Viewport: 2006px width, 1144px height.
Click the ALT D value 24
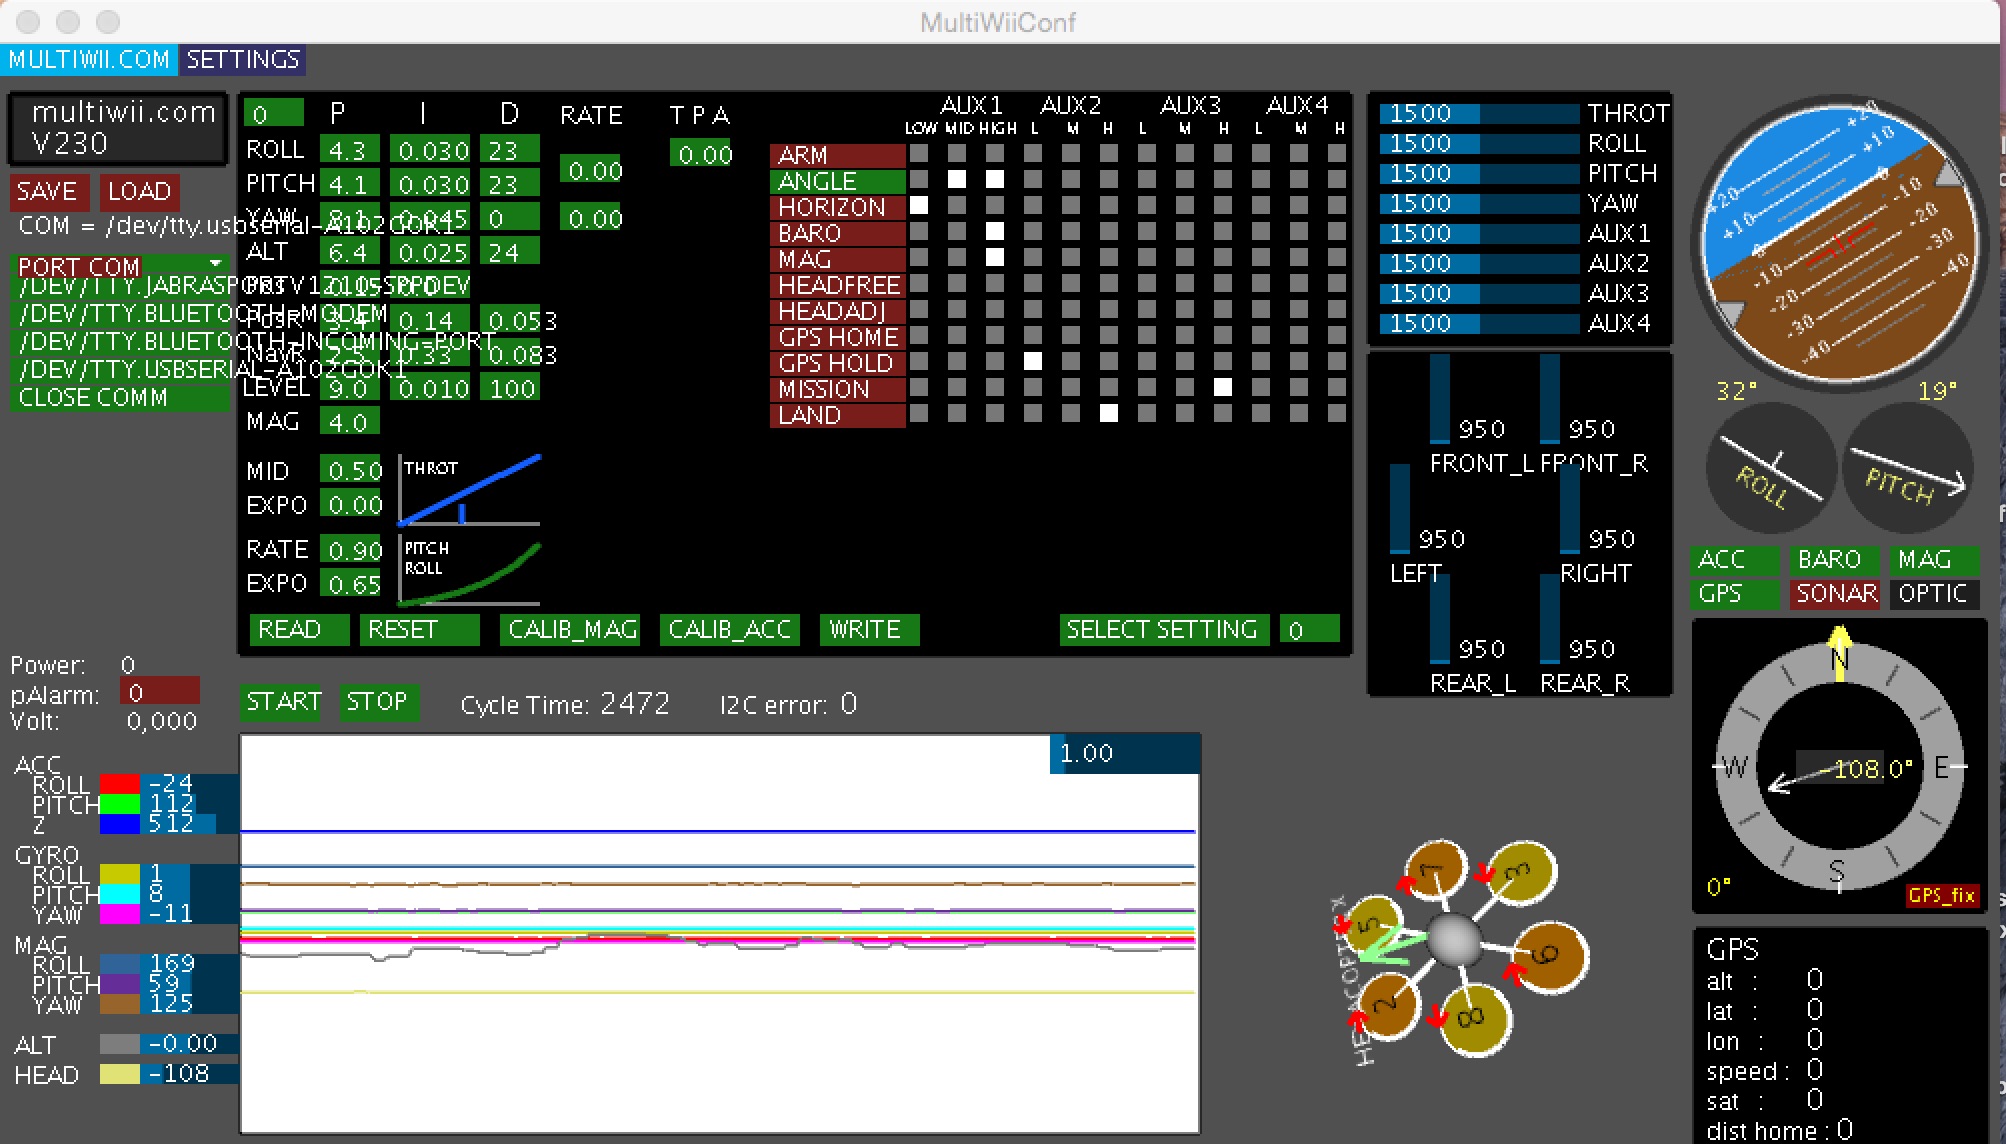509,252
